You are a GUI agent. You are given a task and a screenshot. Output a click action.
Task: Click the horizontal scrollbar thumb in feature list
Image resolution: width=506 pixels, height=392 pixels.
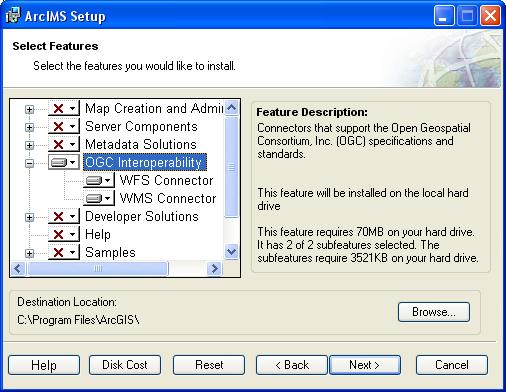click(x=98, y=268)
